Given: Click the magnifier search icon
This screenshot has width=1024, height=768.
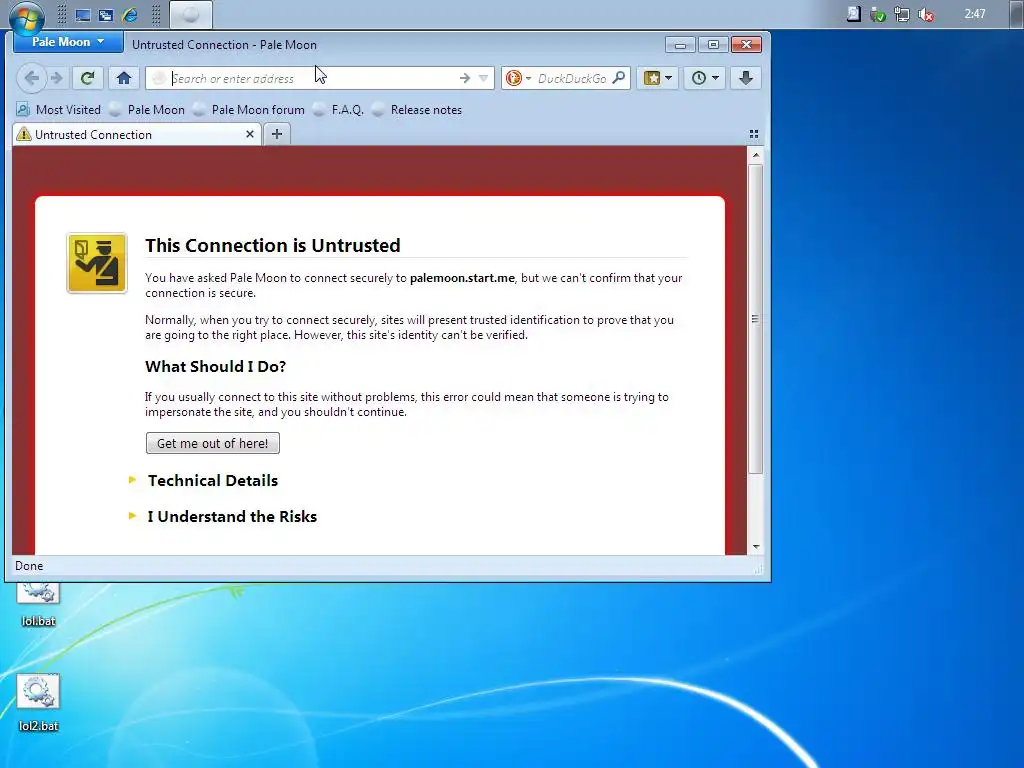Looking at the screenshot, I should coord(618,78).
